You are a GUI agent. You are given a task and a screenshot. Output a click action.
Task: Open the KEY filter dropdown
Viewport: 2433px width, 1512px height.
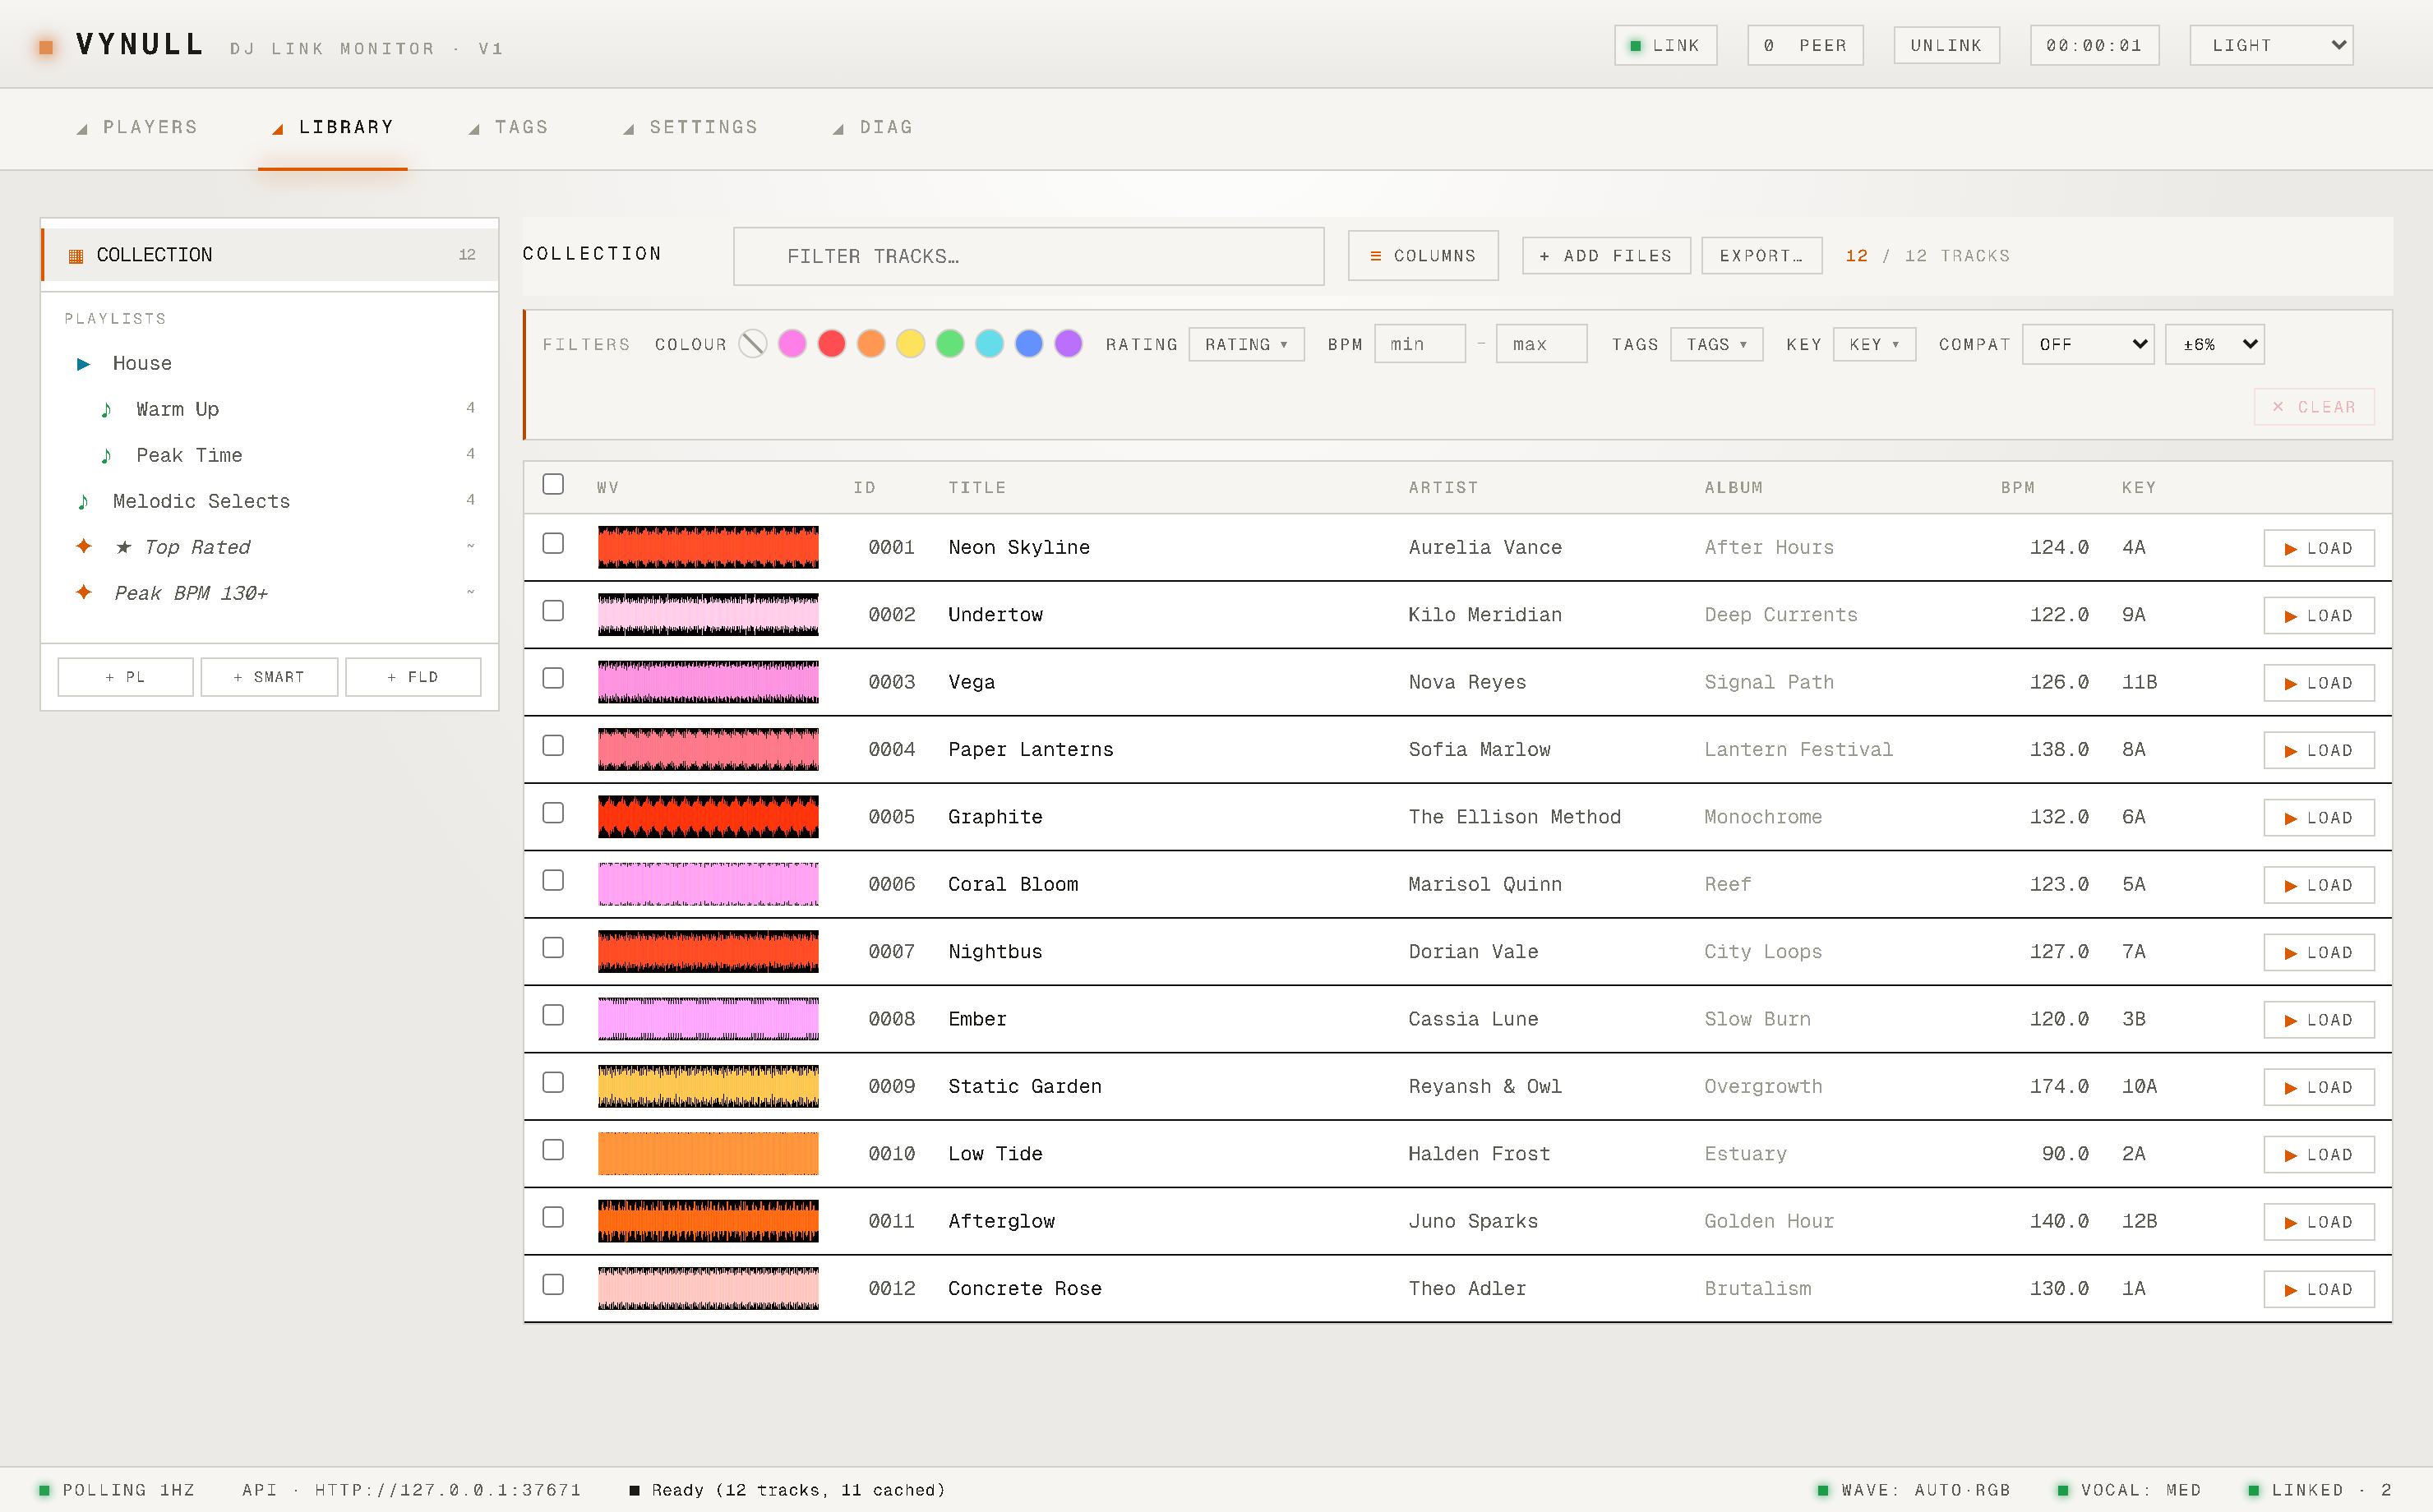pos(1874,344)
